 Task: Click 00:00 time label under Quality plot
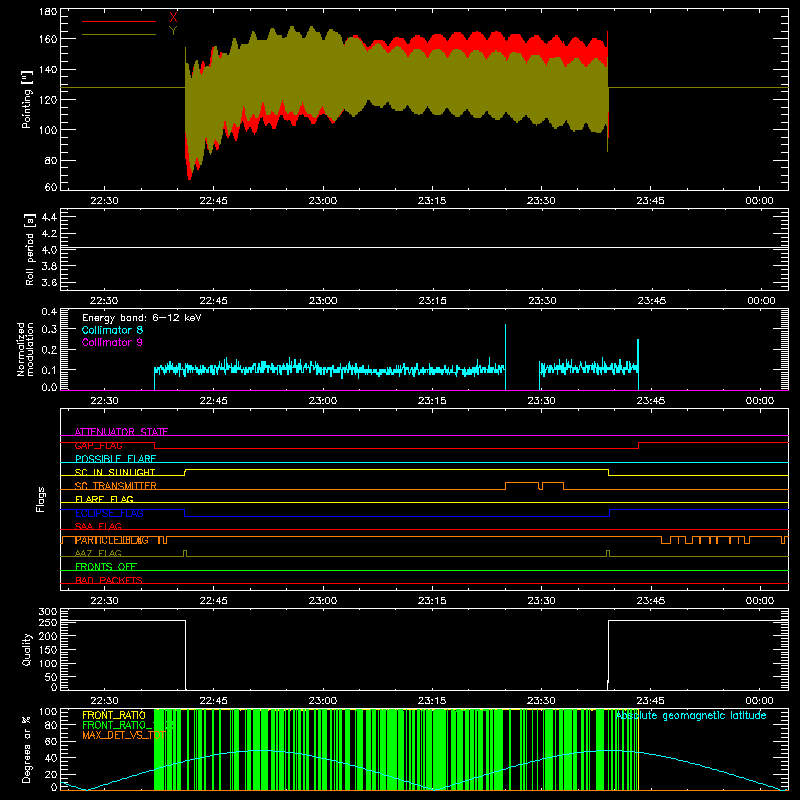point(760,701)
